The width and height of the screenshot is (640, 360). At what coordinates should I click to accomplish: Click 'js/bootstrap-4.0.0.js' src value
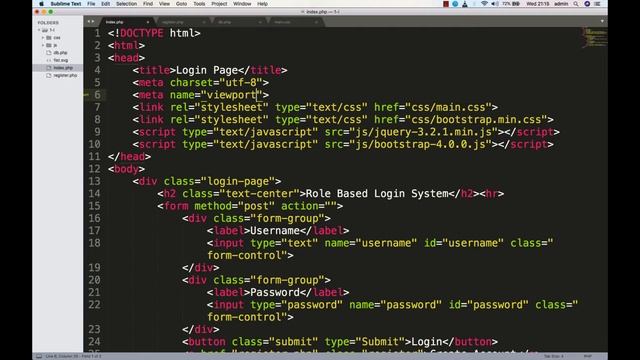click(420, 144)
